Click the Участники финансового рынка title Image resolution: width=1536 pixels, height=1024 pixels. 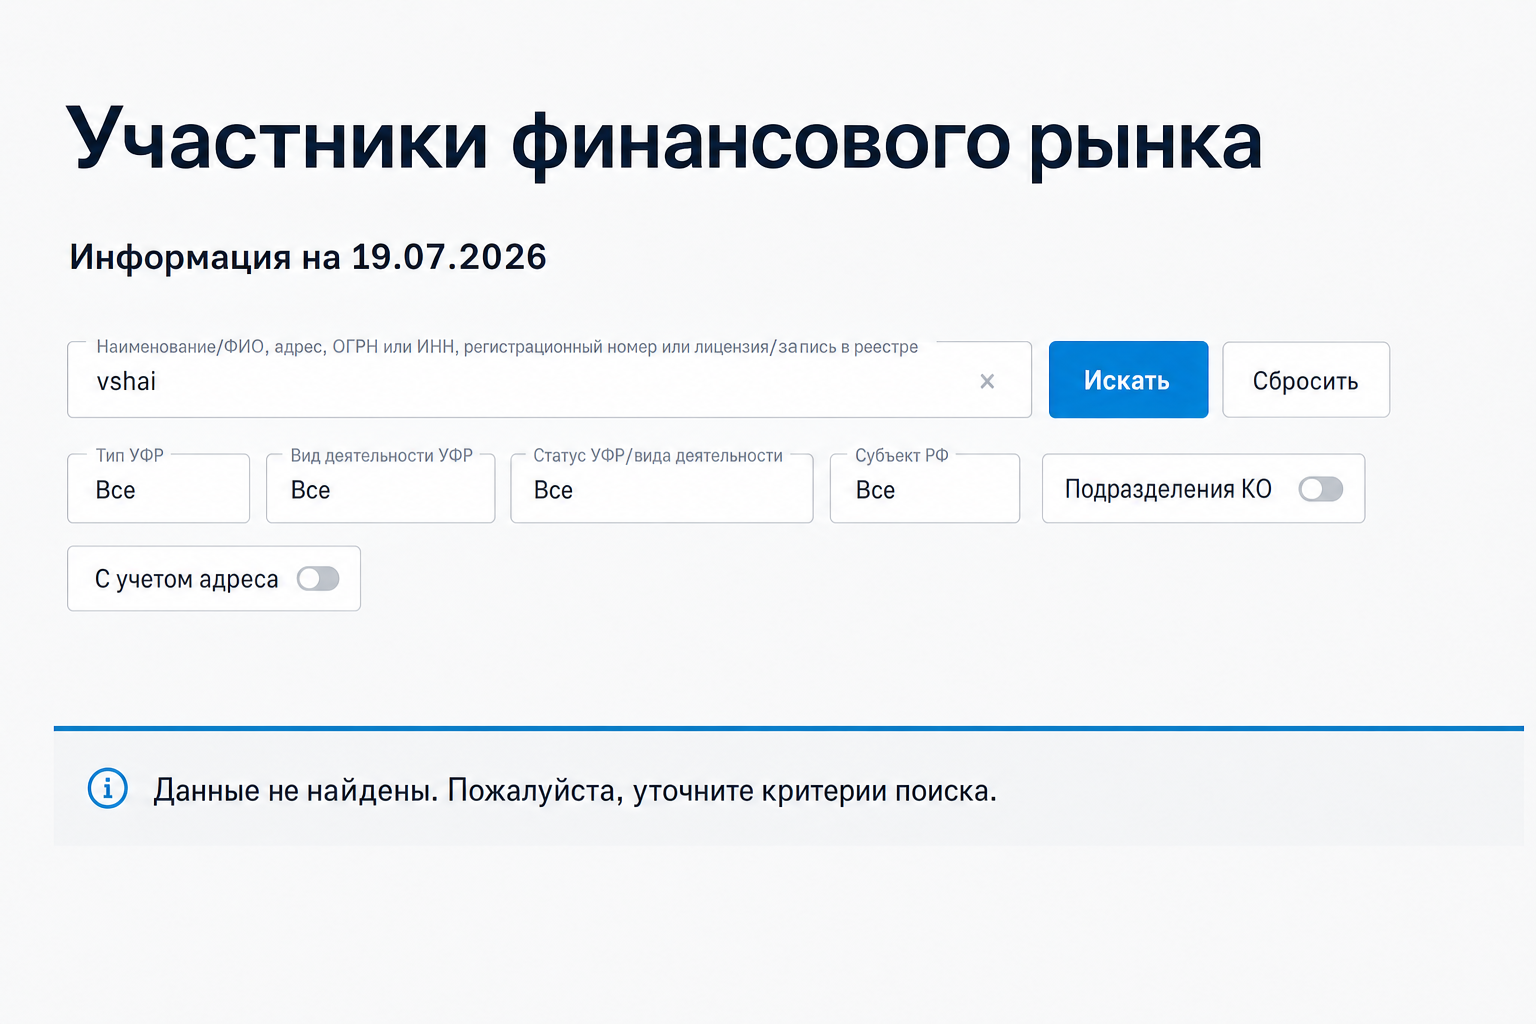click(x=665, y=141)
